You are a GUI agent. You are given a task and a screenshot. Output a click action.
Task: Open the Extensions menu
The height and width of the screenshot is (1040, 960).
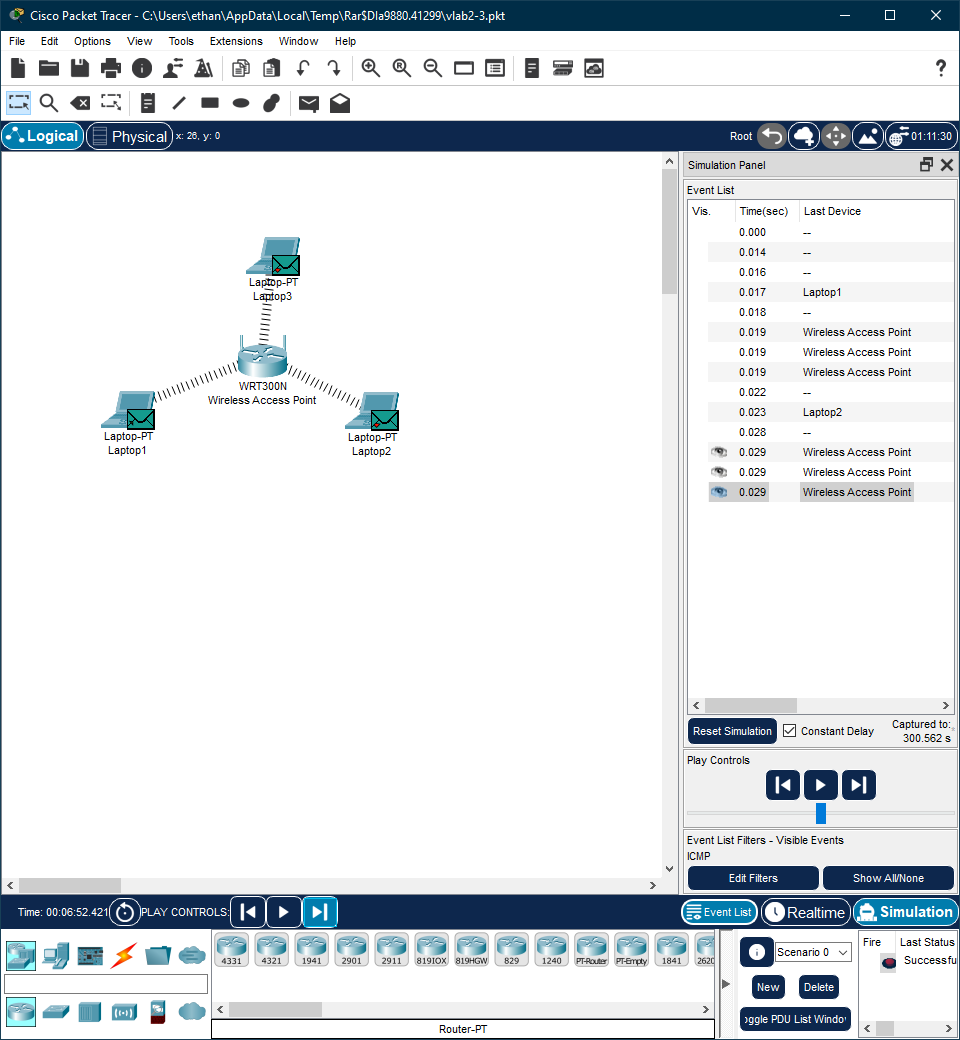[x=236, y=41]
